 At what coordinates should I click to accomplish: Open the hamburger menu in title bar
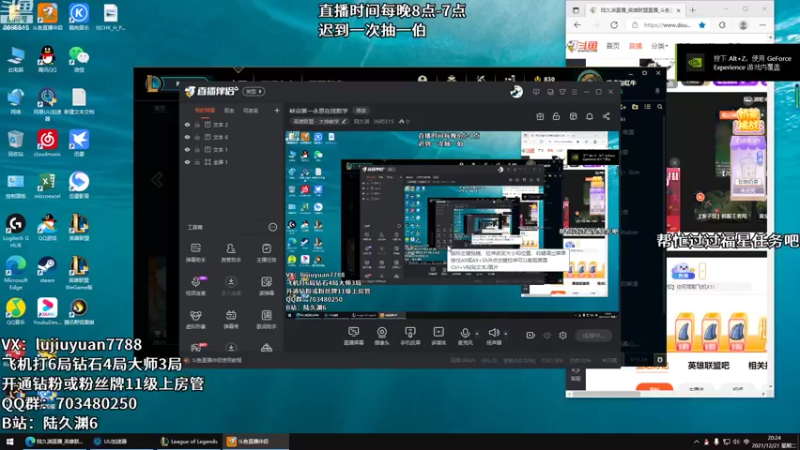(x=574, y=92)
